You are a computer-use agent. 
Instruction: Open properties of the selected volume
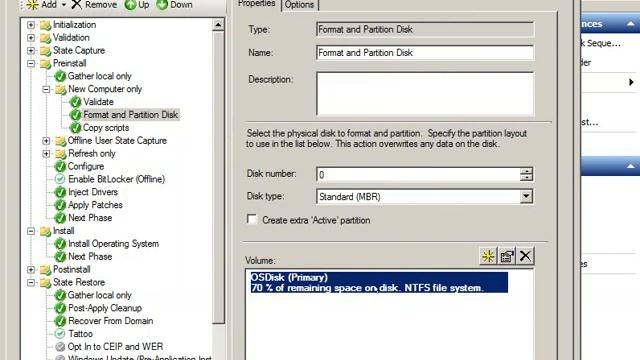point(507,256)
